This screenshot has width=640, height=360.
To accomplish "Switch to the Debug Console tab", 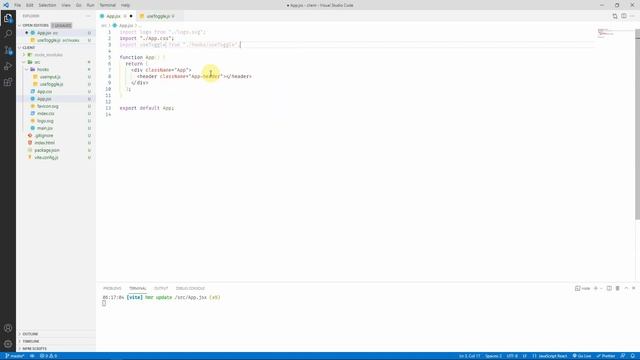I will click(190, 288).
